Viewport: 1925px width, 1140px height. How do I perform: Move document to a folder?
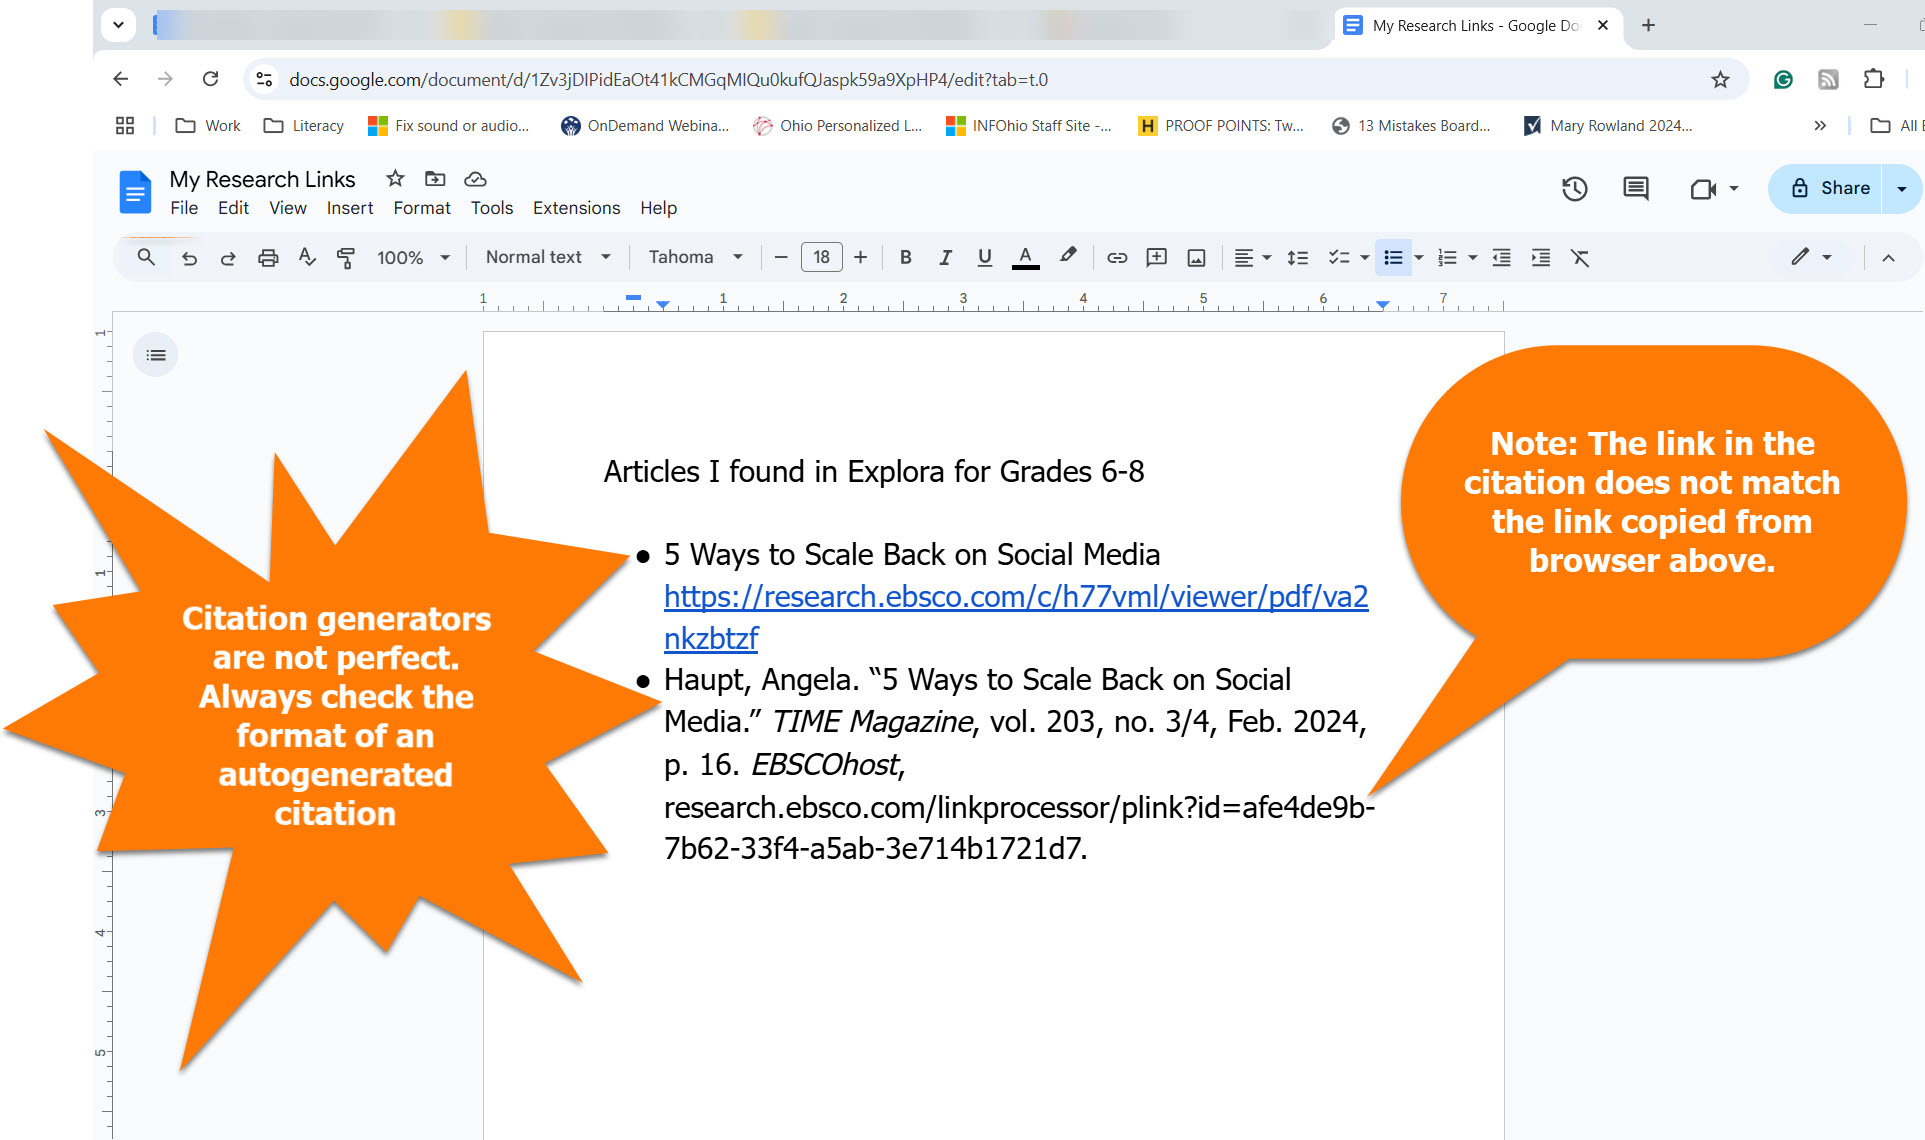pyautogui.click(x=435, y=179)
